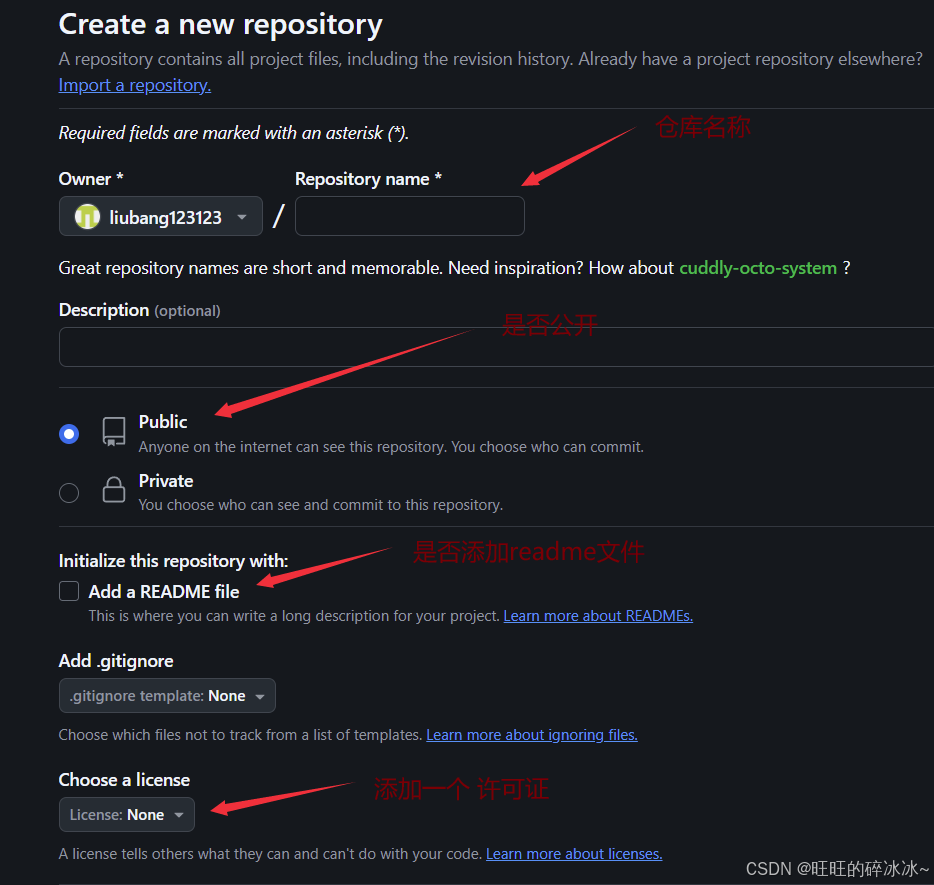Image resolution: width=934 pixels, height=885 pixels.
Task: Click the Public repository book icon
Action: (114, 431)
